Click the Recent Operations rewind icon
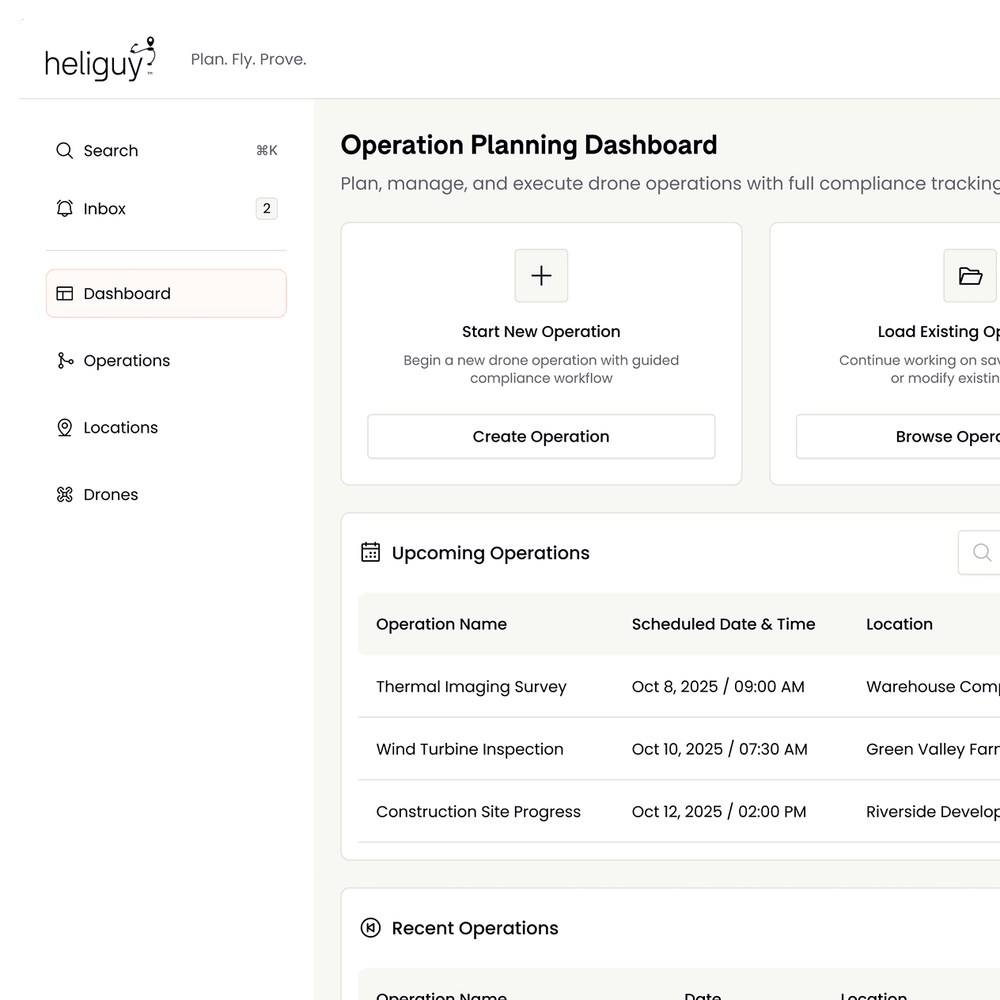1000x1000 pixels. click(370, 928)
